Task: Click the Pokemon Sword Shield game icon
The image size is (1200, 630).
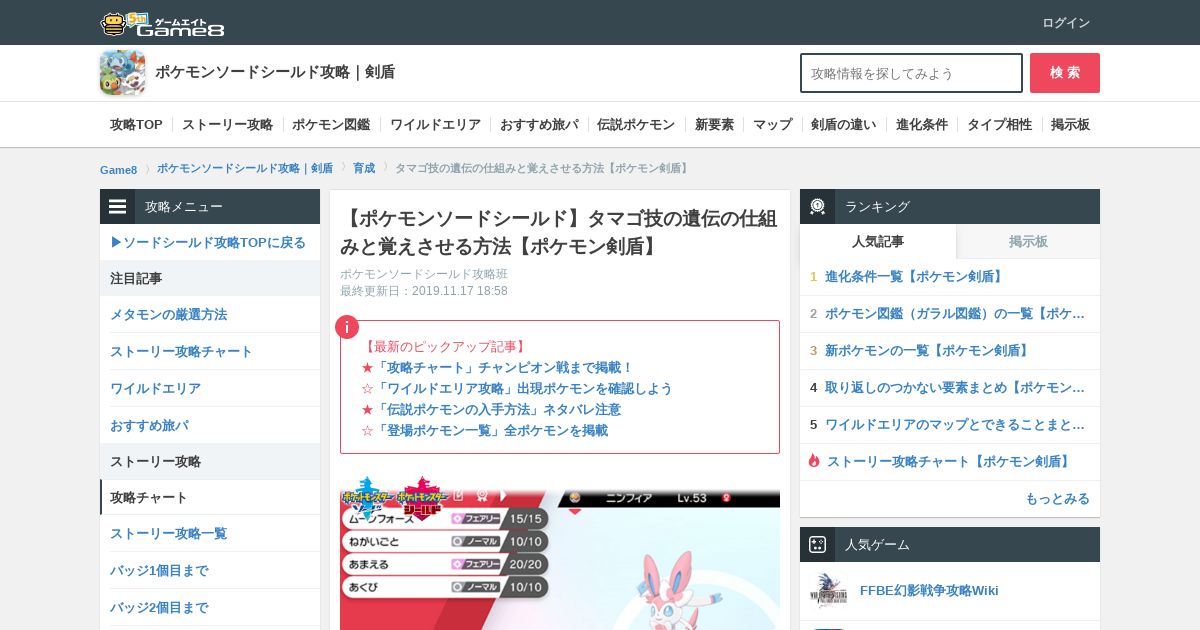Action: point(122,73)
